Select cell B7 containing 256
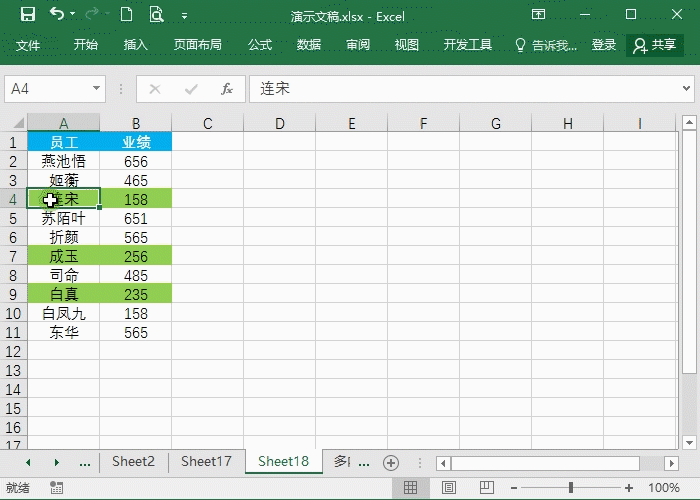The height and width of the screenshot is (500, 700). click(x=136, y=256)
